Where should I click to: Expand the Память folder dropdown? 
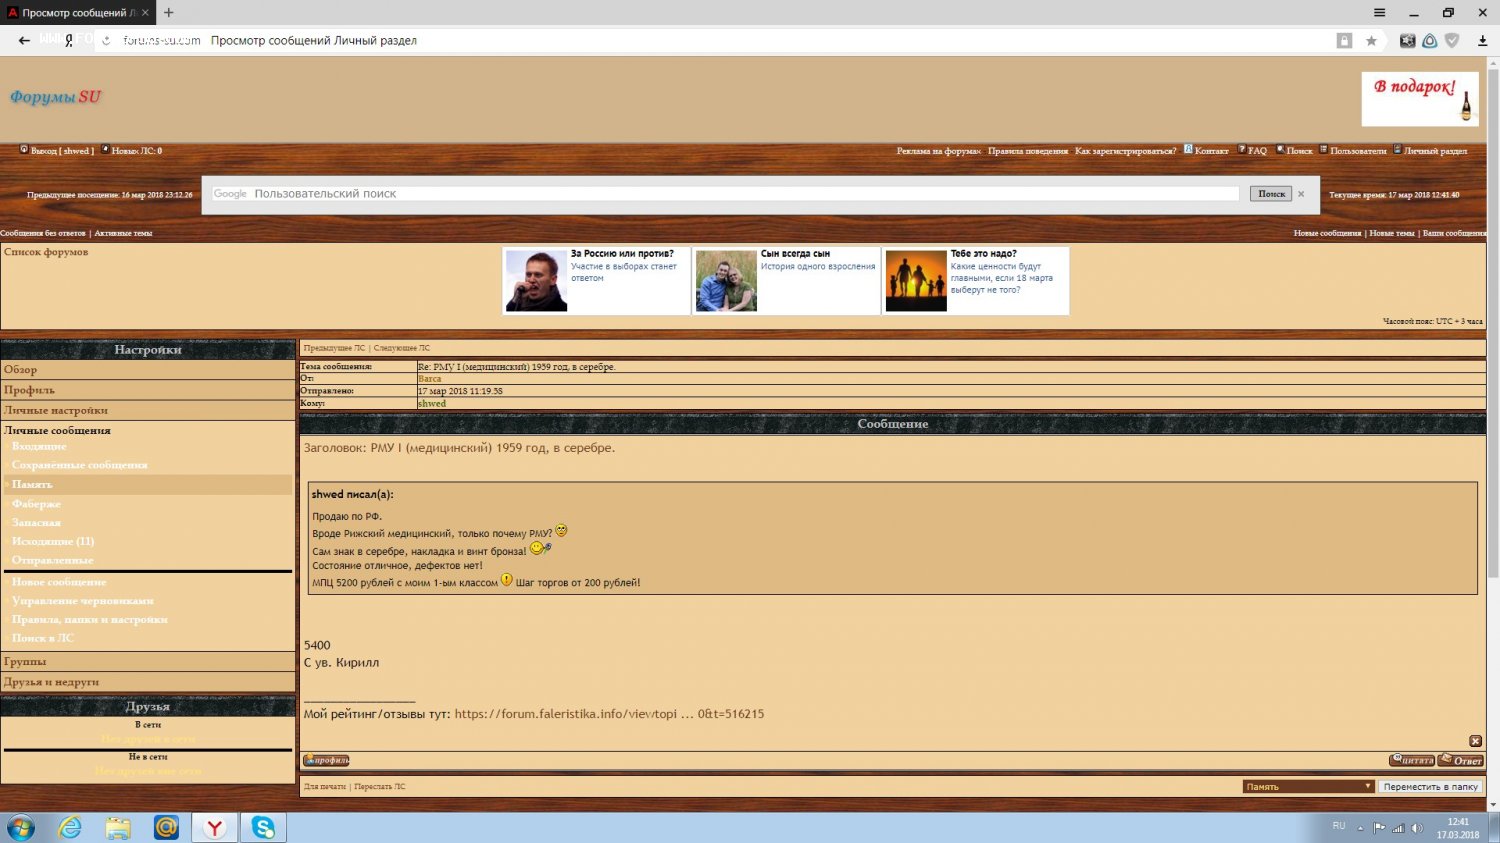pyautogui.click(x=1308, y=787)
